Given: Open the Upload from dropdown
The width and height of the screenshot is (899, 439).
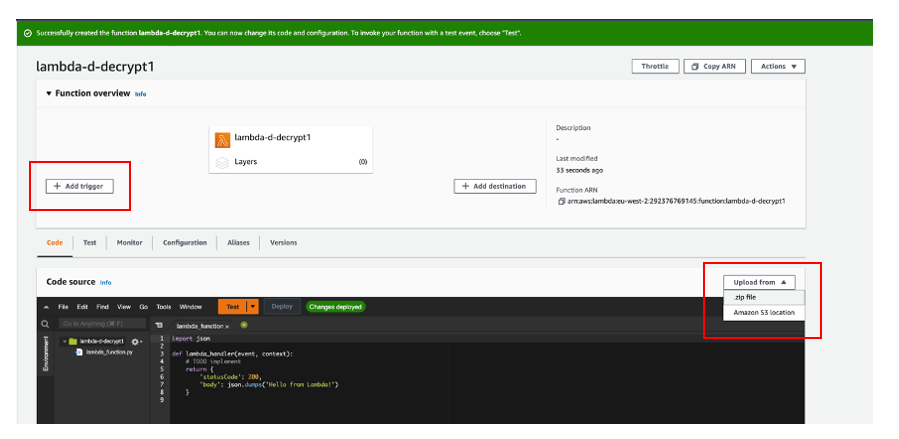Looking at the screenshot, I should point(759,283).
